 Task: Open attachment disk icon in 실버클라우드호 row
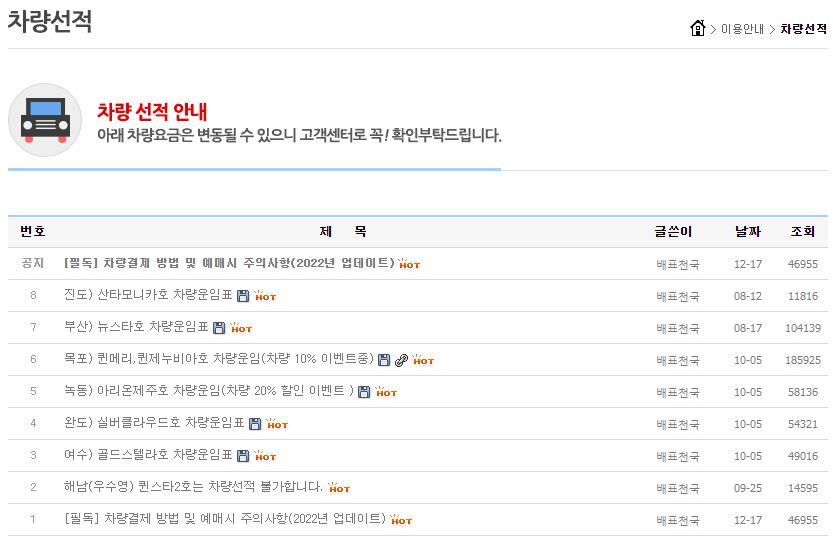[x=255, y=424]
